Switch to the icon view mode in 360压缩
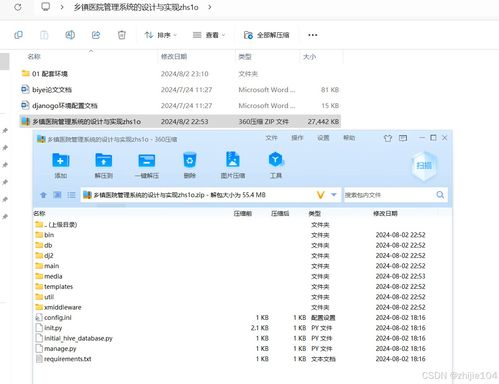The width and height of the screenshot is (499, 384). (x=57, y=195)
